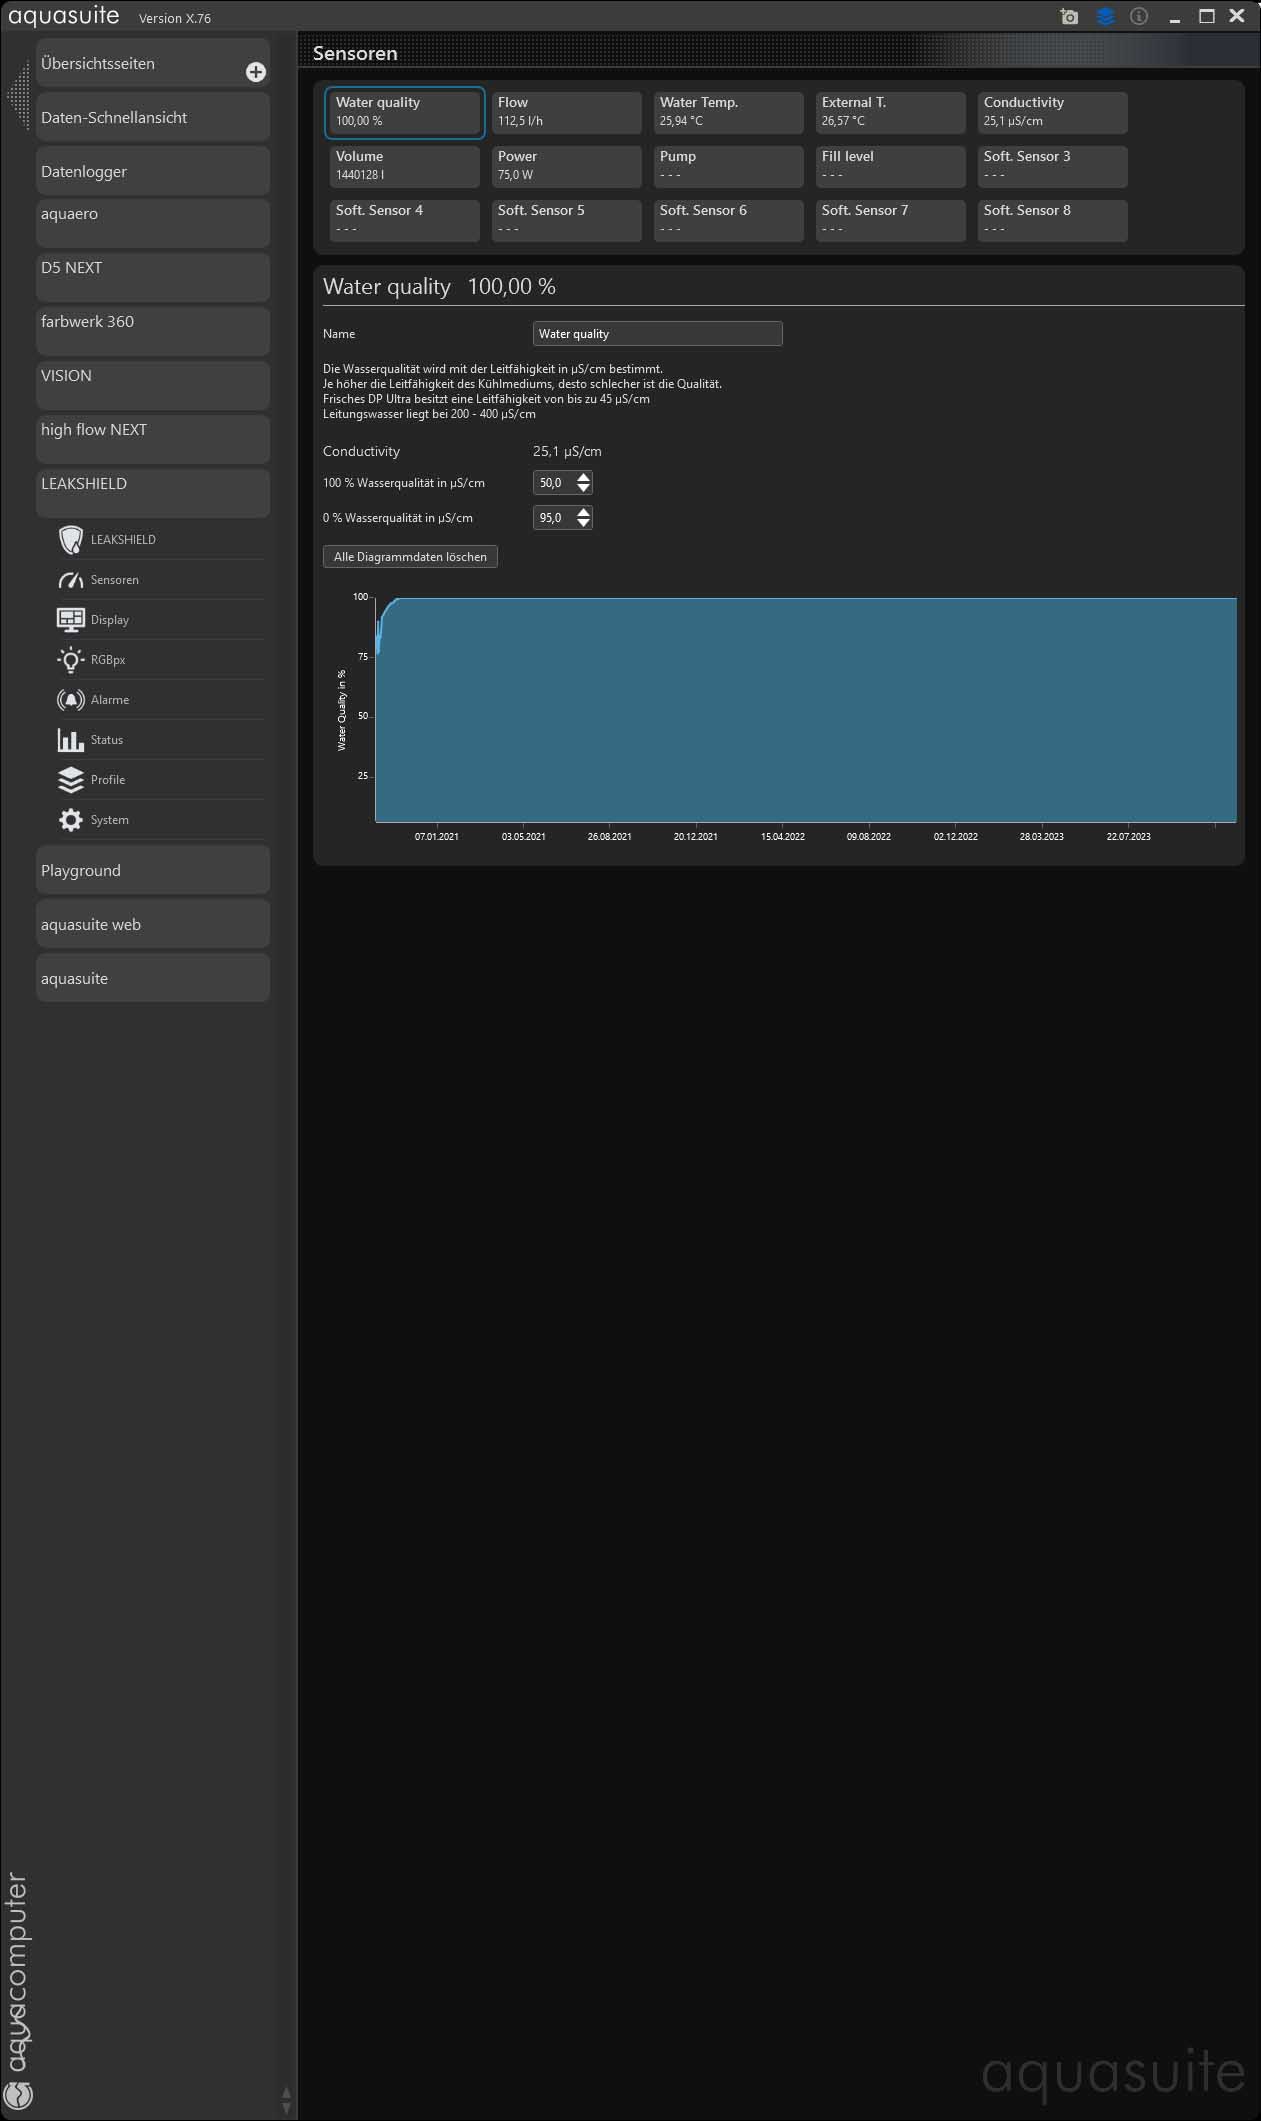Select the Fill level sensor tile
Viewport: 1261px width, 2121px height.
pyautogui.click(x=891, y=166)
